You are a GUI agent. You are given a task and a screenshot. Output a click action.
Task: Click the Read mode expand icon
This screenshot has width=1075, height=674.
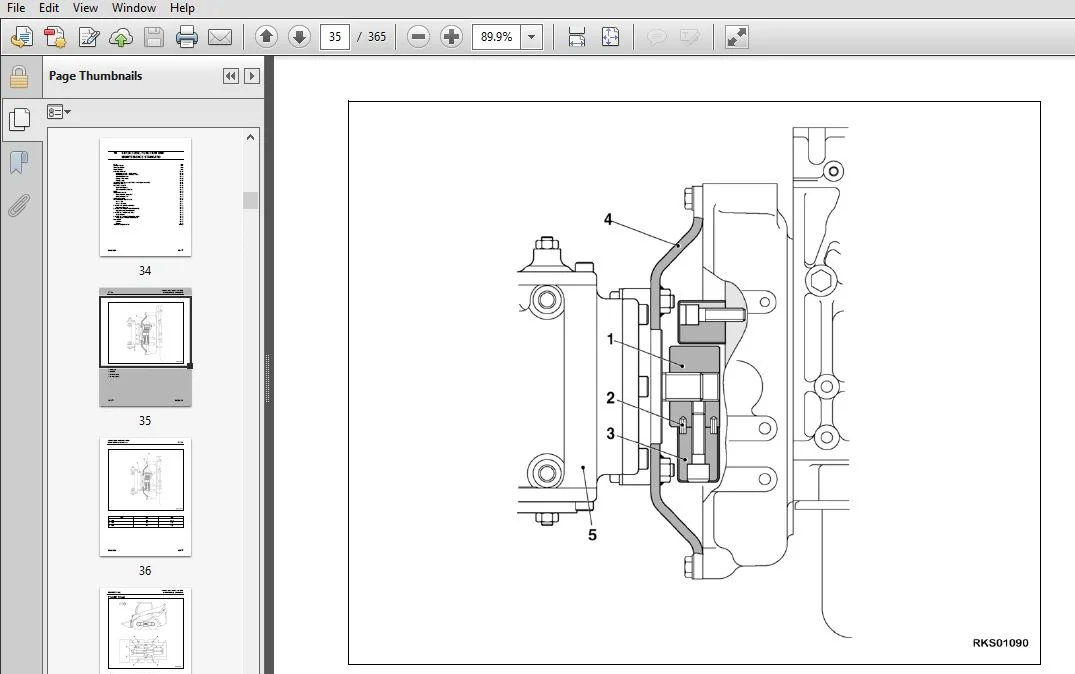[736, 37]
